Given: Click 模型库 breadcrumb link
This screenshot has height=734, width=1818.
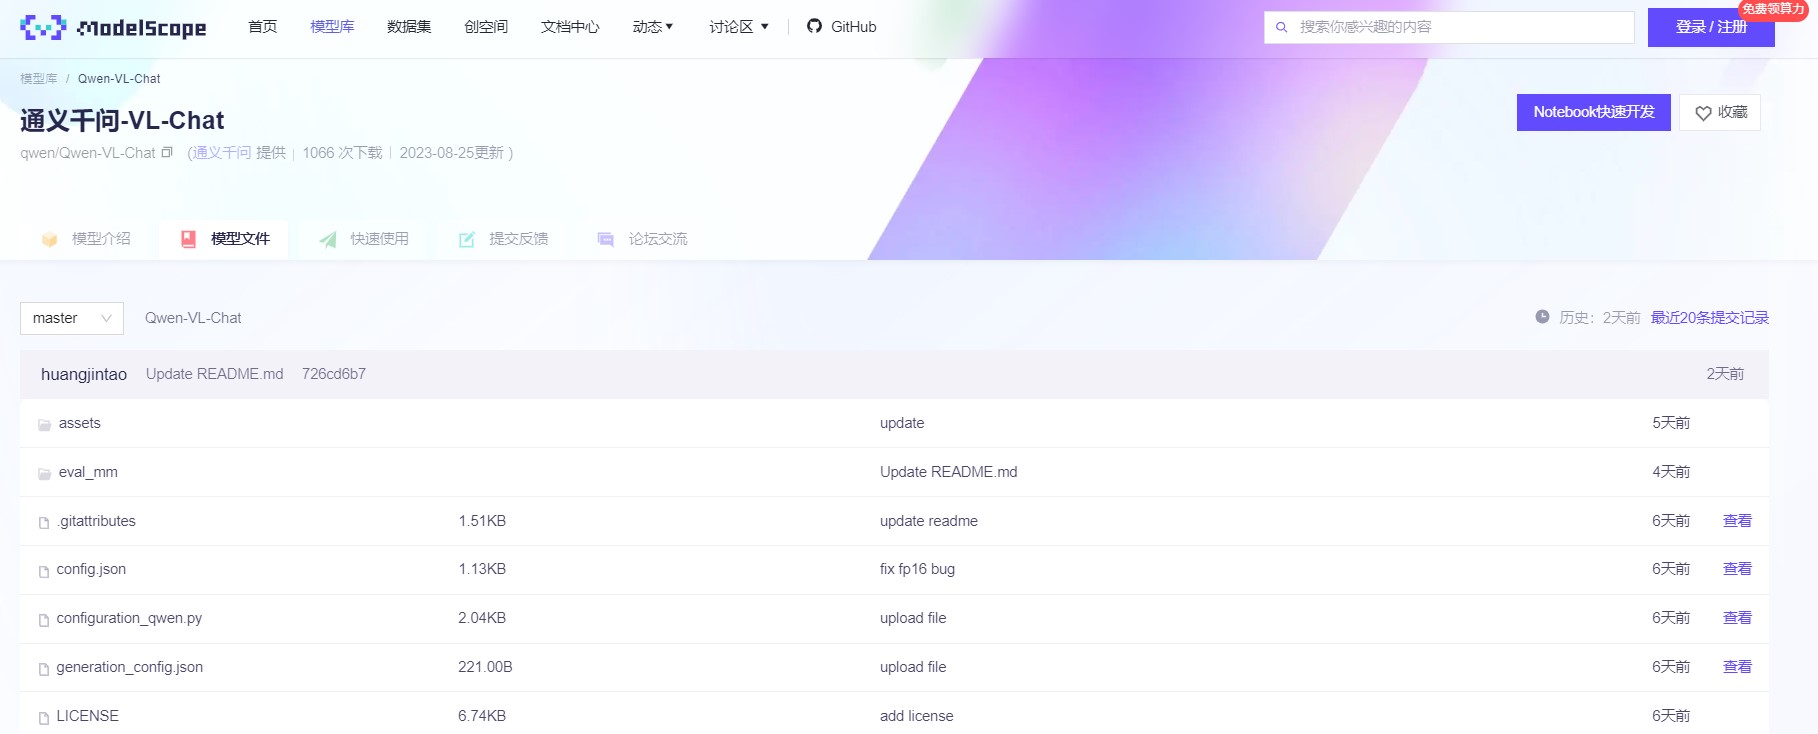Looking at the screenshot, I should (39, 79).
